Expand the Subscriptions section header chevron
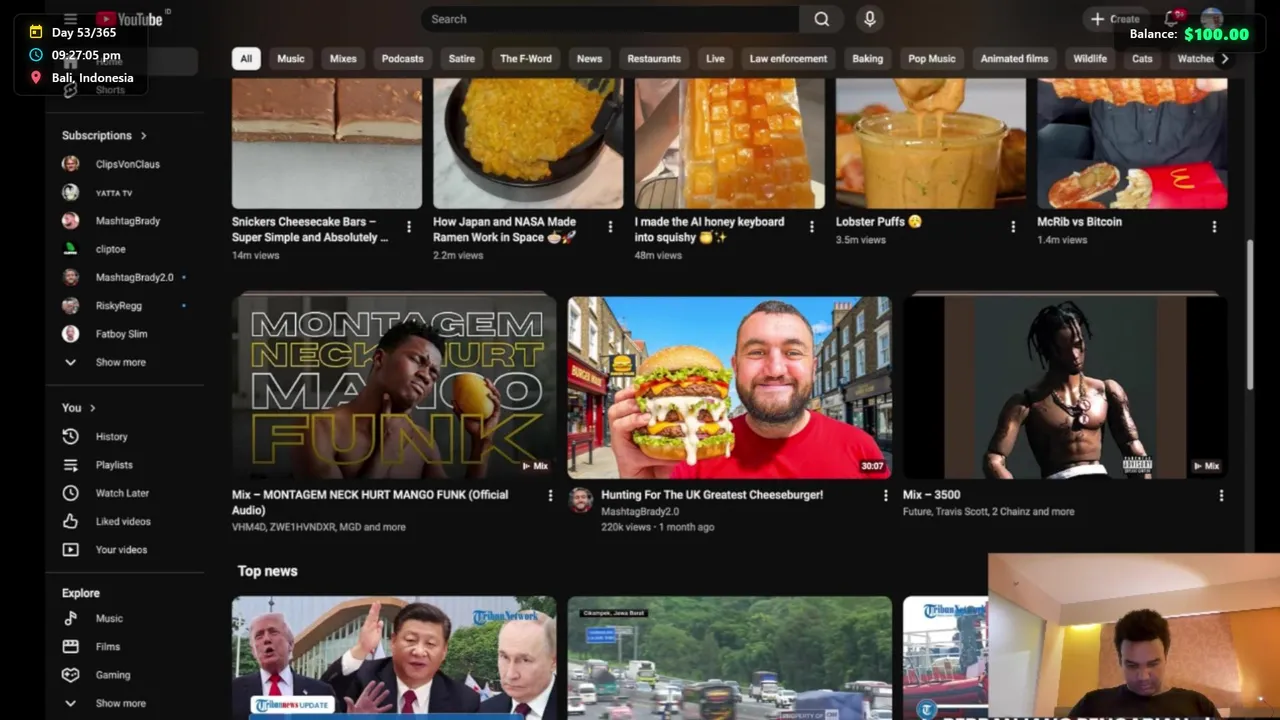This screenshot has height=720, width=1280. pyautogui.click(x=143, y=135)
